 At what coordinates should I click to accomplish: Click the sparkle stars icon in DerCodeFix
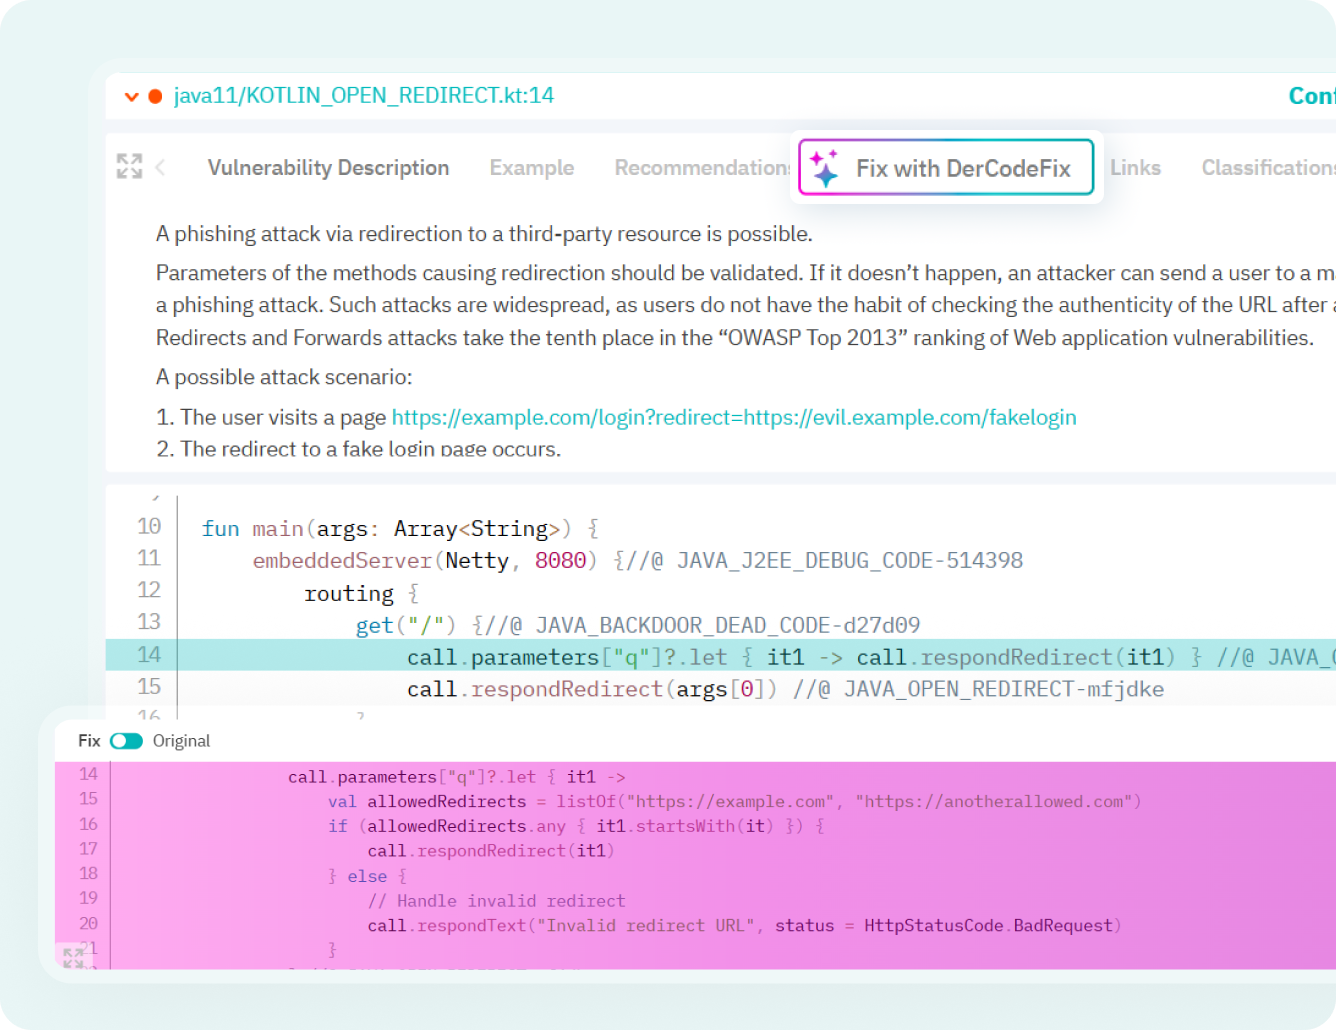(824, 168)
